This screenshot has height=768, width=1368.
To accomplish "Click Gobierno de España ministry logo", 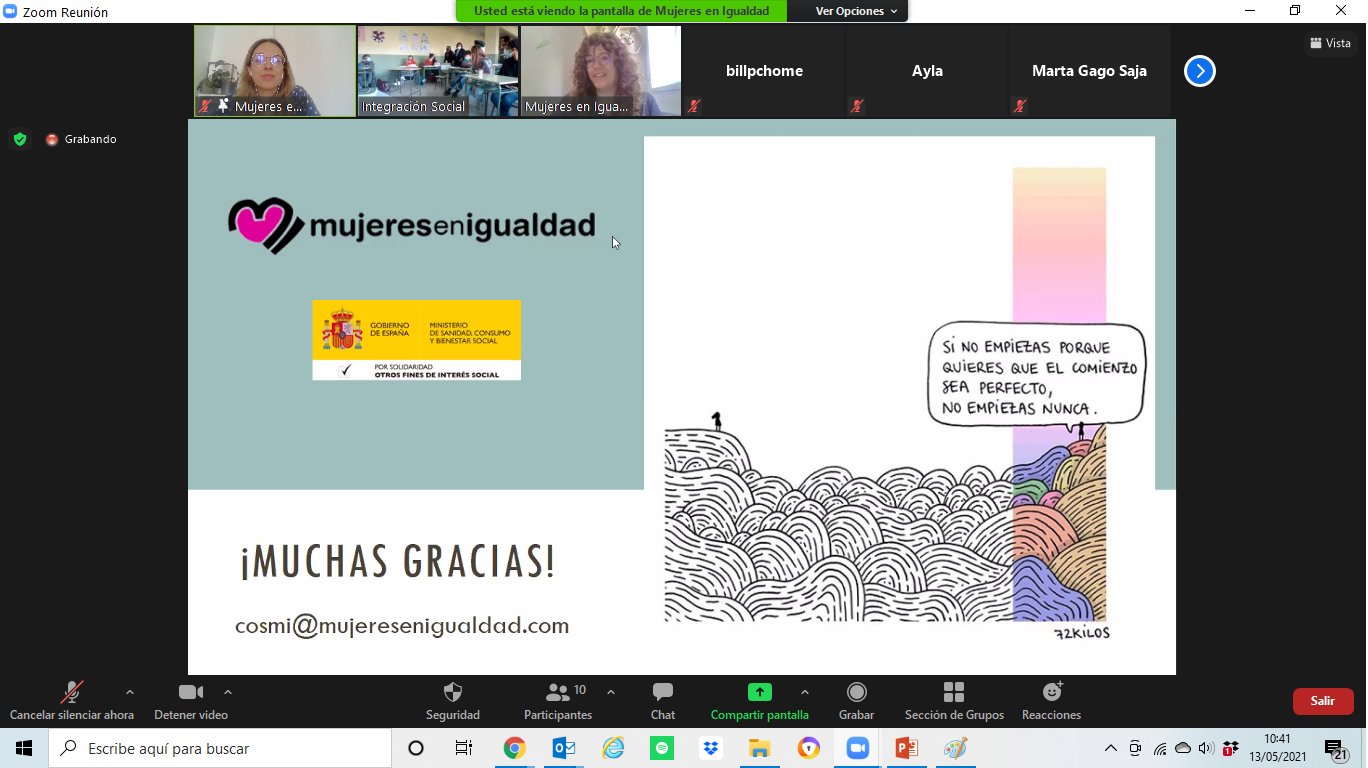I will (x=416, y=340).
